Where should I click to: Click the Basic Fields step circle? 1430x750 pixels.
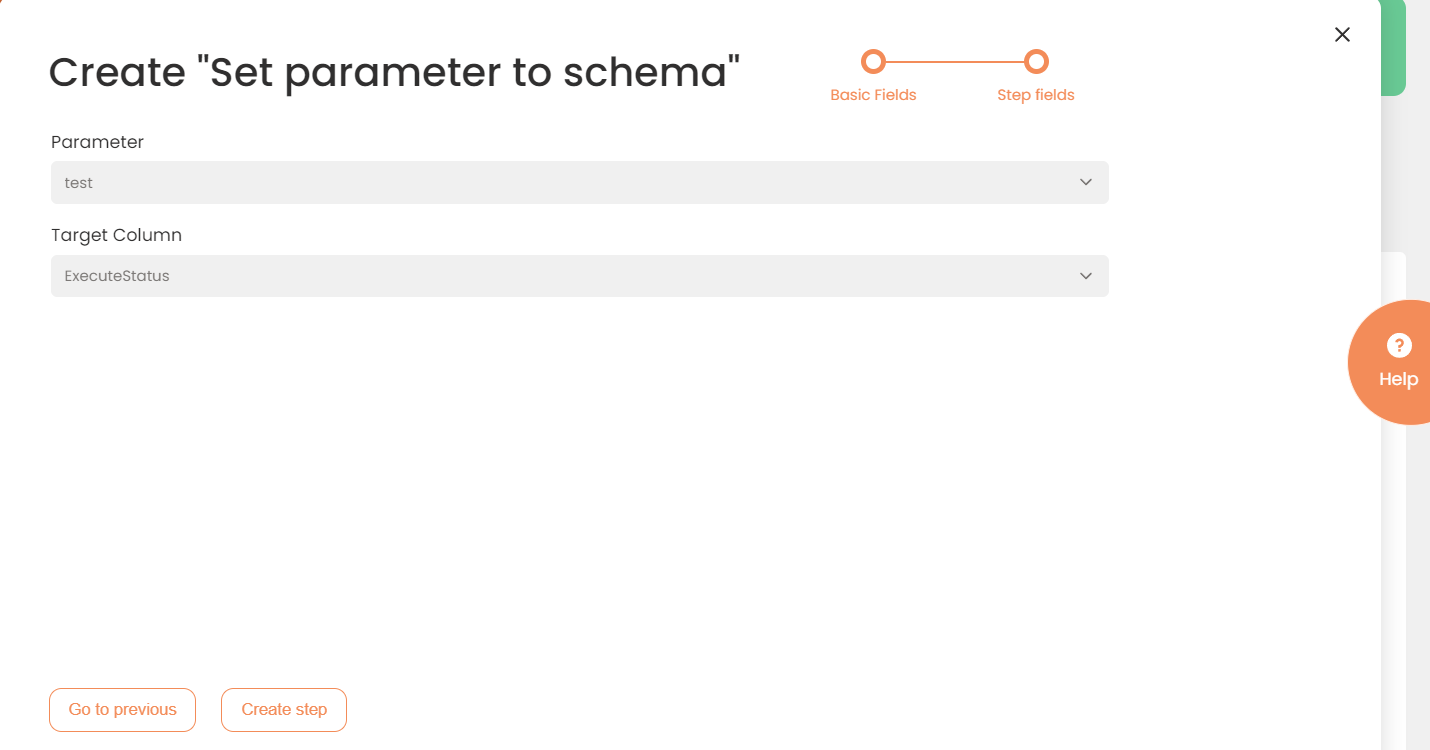(873, 62)
